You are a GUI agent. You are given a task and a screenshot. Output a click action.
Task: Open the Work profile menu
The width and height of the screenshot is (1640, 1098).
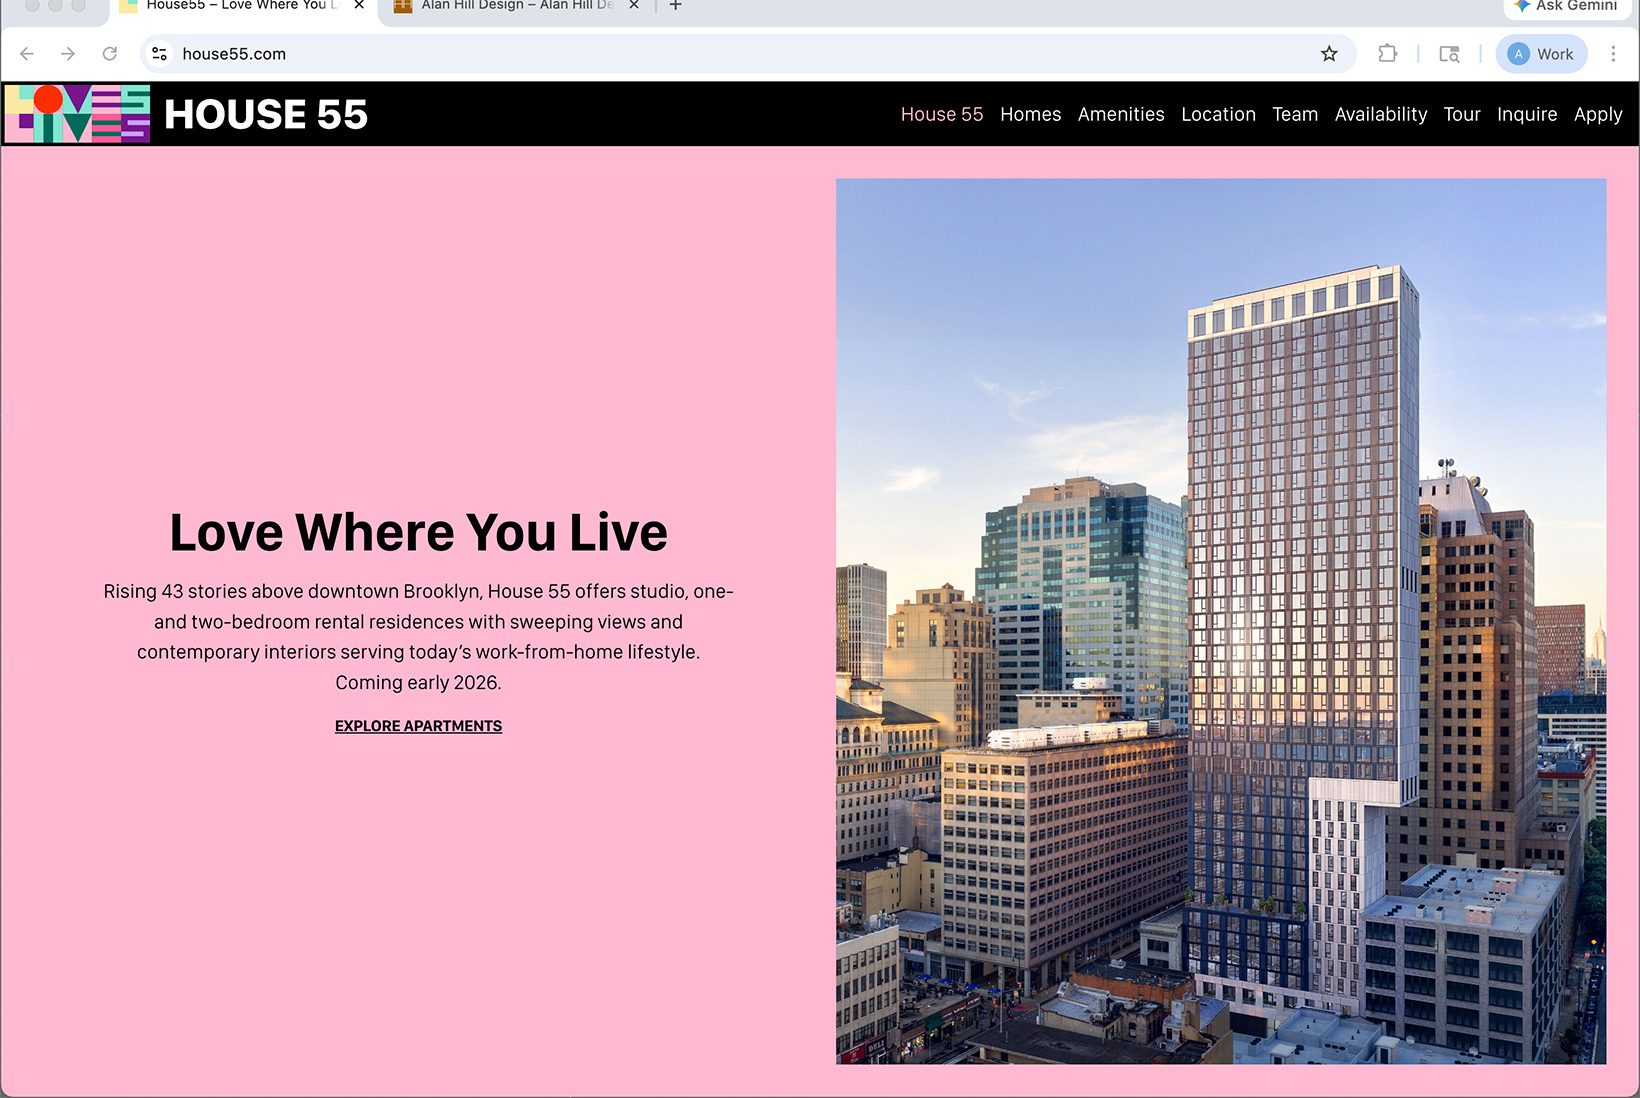[1540, 54]
